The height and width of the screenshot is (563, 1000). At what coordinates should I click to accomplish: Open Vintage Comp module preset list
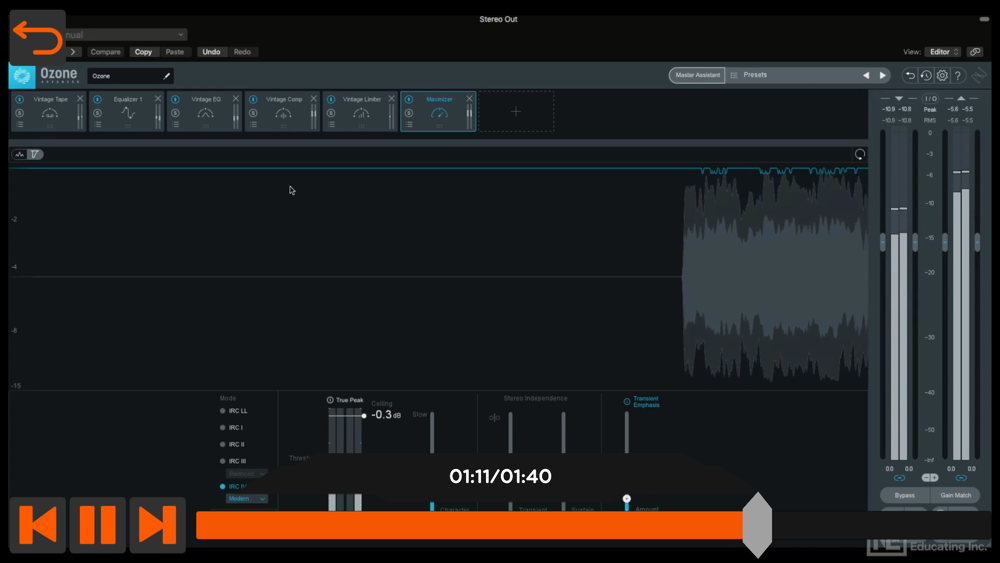253,124
